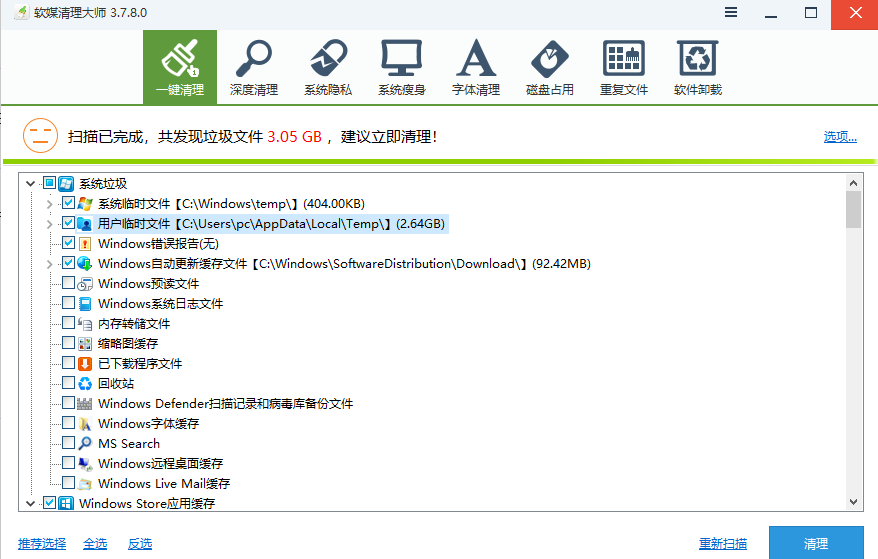Click the Windows远程桌面缓存 icon
This screenshot has width=878, height=559.
click(85, 463)
